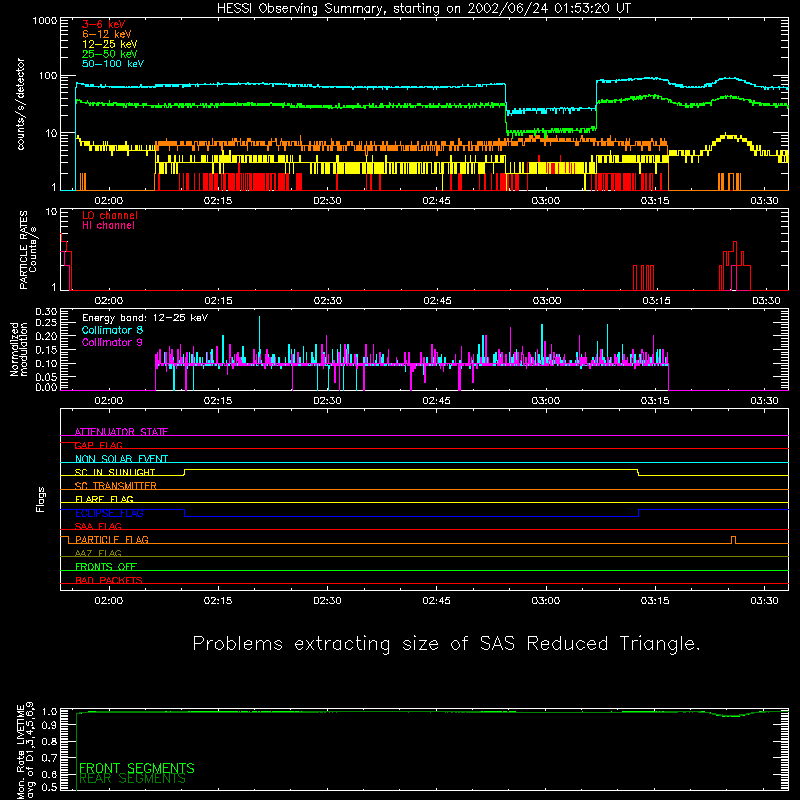Select the Collimator 8 legend entry

pos(112,330)
